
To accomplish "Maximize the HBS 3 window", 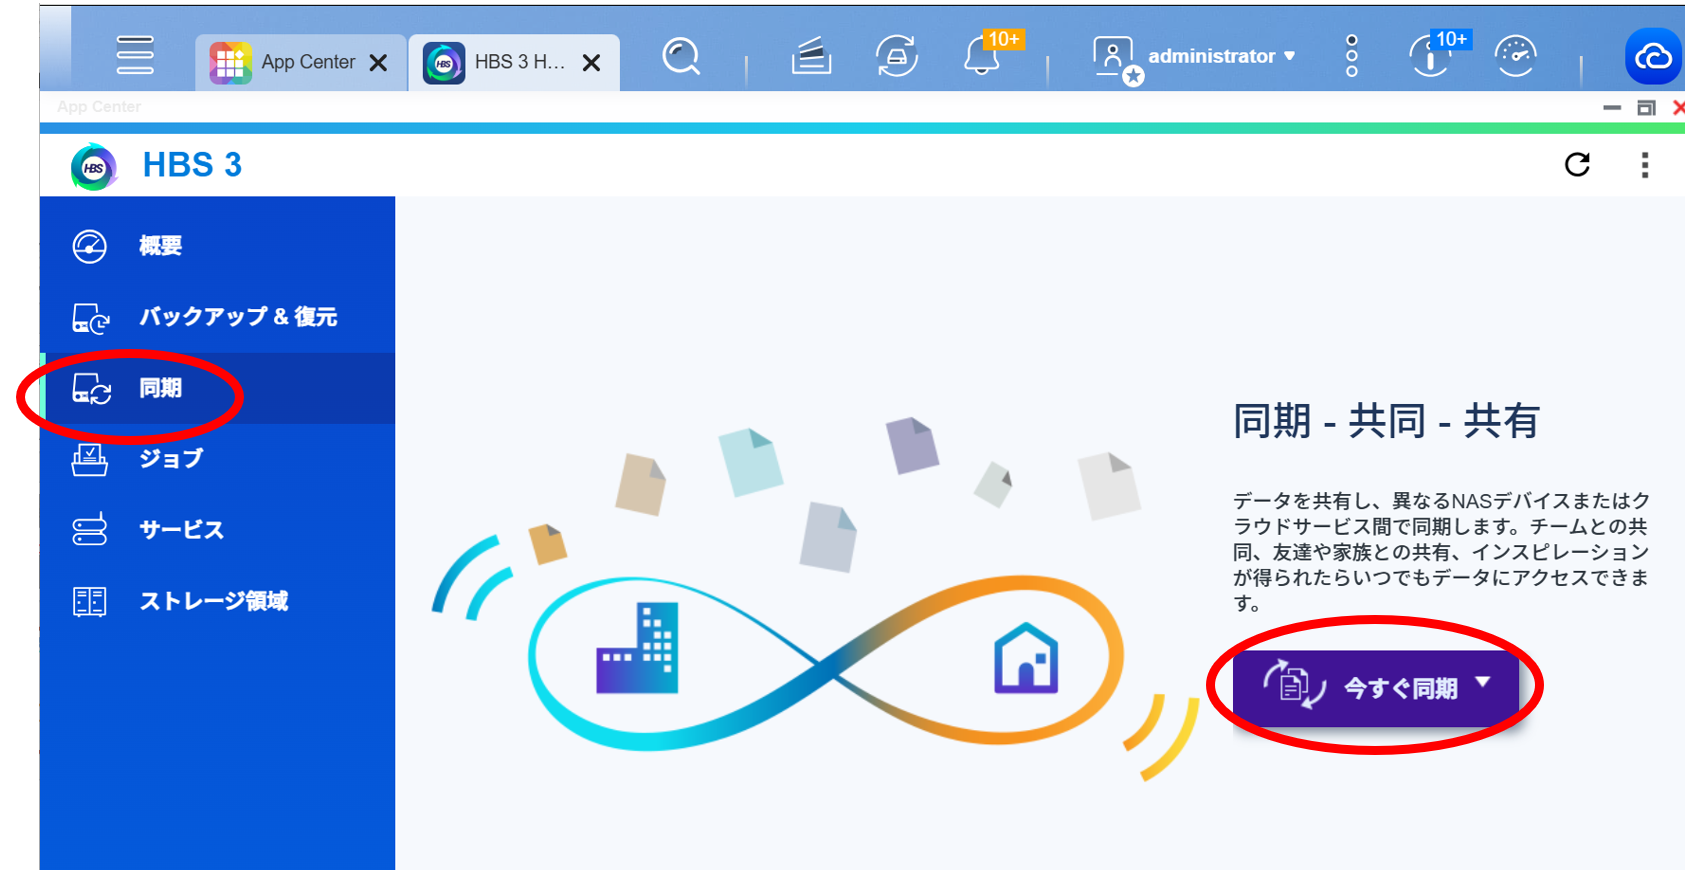I will click(x=1646, y=107).
